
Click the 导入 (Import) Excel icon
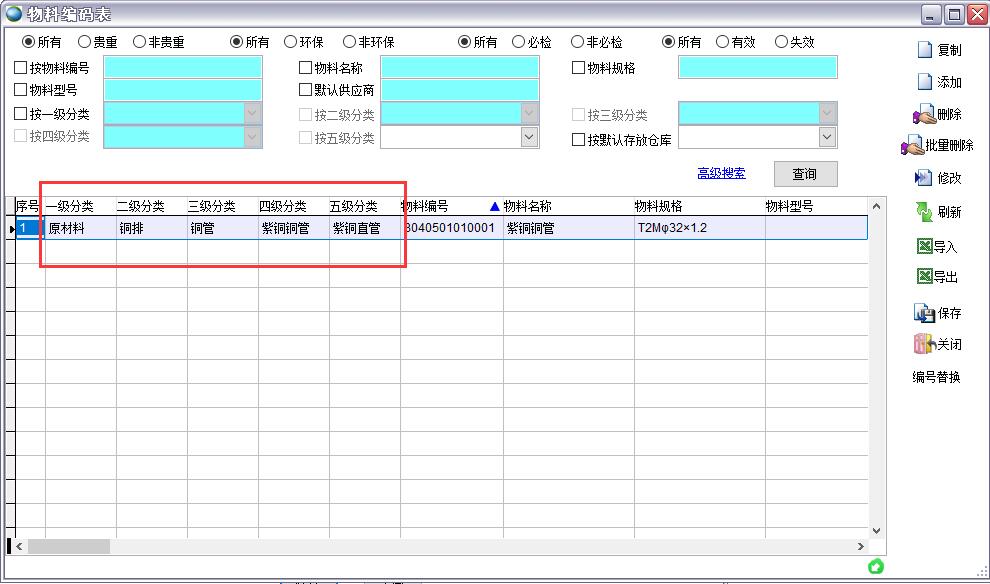(x=924, y=247)
